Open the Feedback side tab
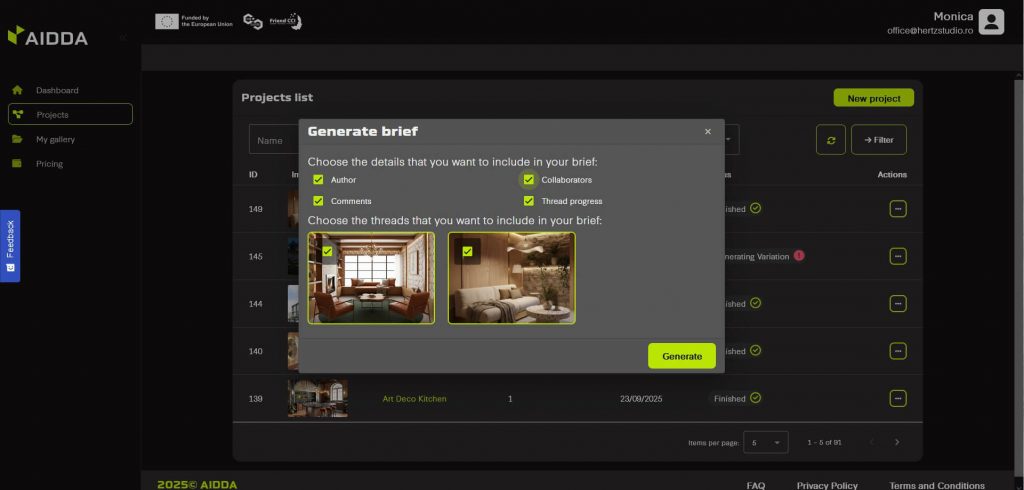The width and height of the screenshot is (1024, 490). (x=10, y=245)
